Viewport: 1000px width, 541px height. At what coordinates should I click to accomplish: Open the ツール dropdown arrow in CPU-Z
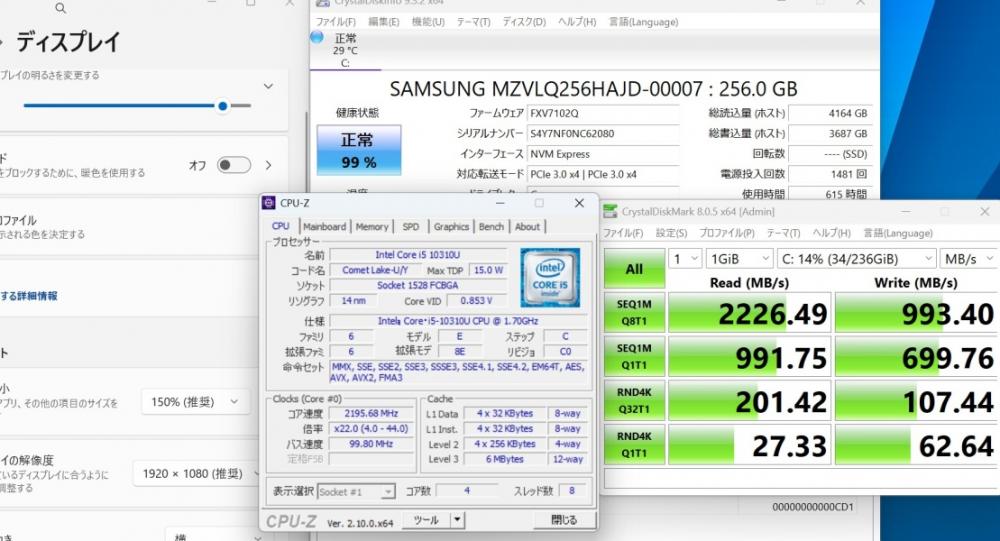click(457, 520)
